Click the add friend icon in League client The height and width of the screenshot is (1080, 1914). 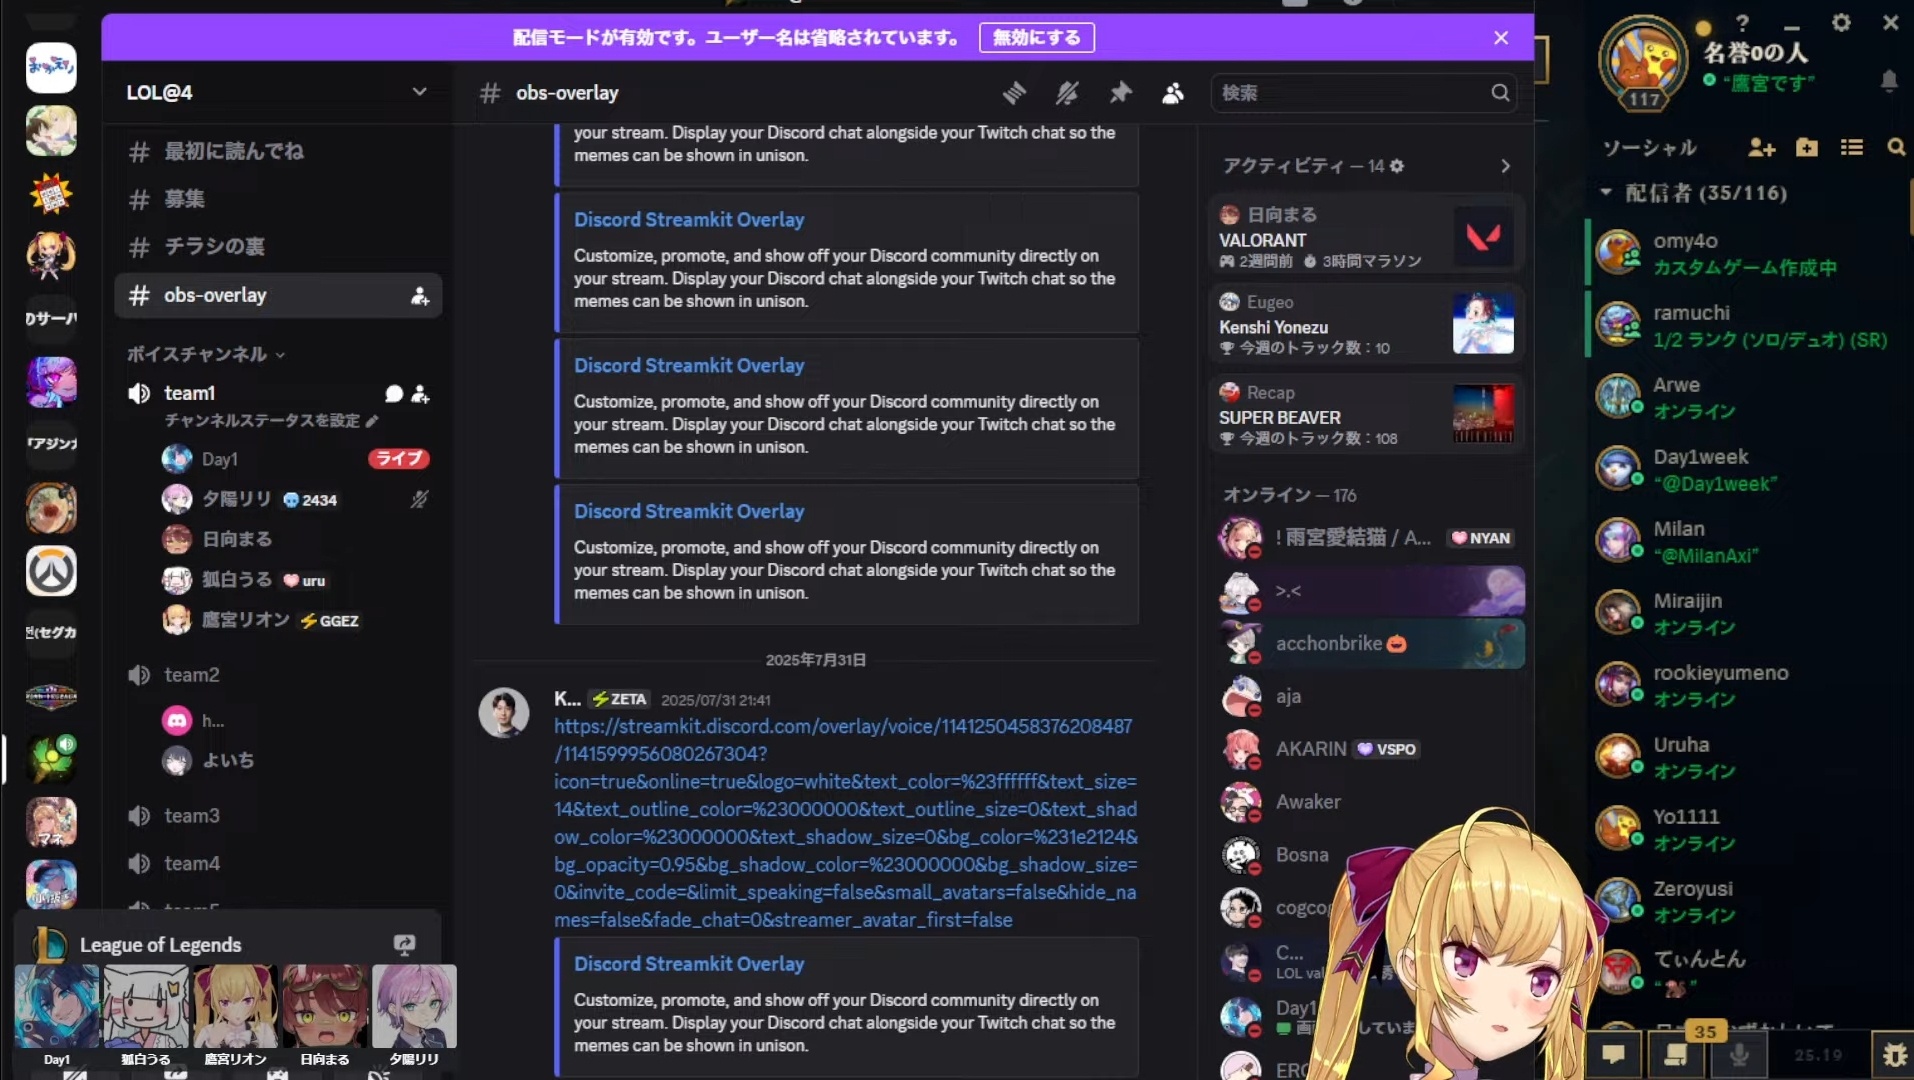coord(1761,148)
